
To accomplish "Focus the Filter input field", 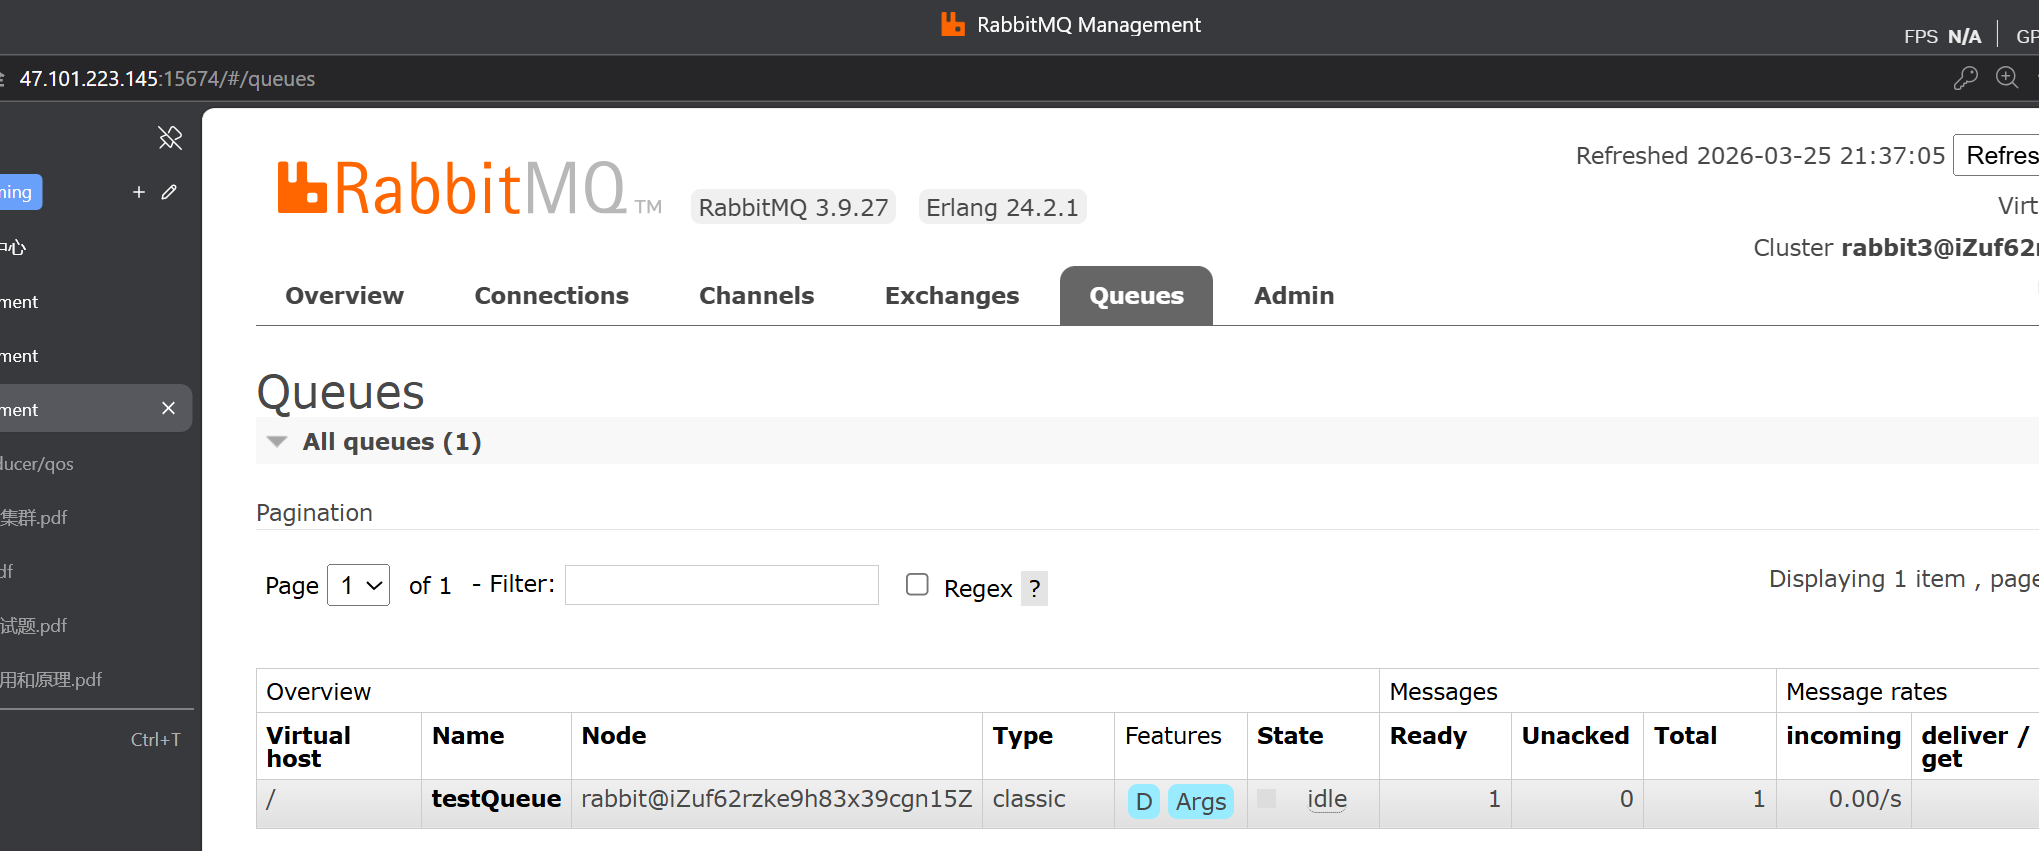I will 722,585.
